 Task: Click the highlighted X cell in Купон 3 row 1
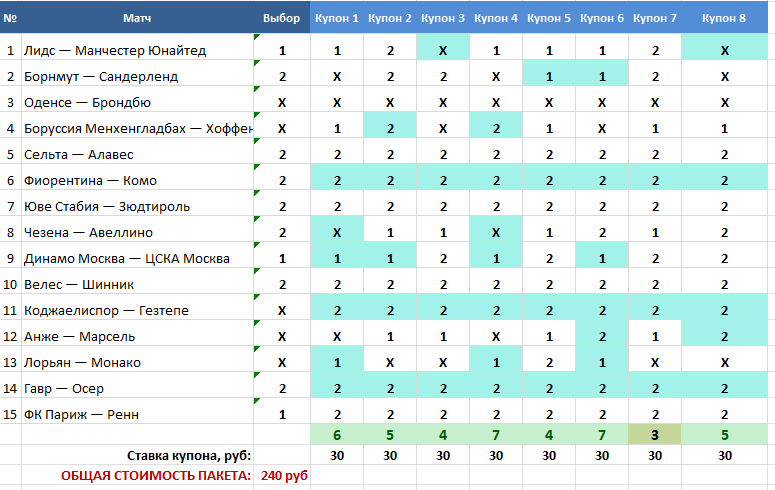coord(443,50)
